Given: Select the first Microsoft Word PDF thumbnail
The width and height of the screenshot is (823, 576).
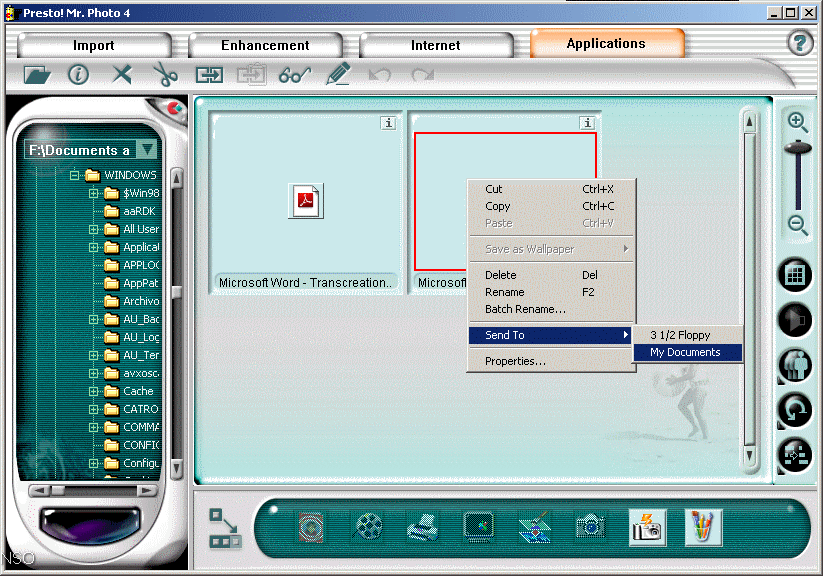Looking at the screenshot, I should coord(306,201).
